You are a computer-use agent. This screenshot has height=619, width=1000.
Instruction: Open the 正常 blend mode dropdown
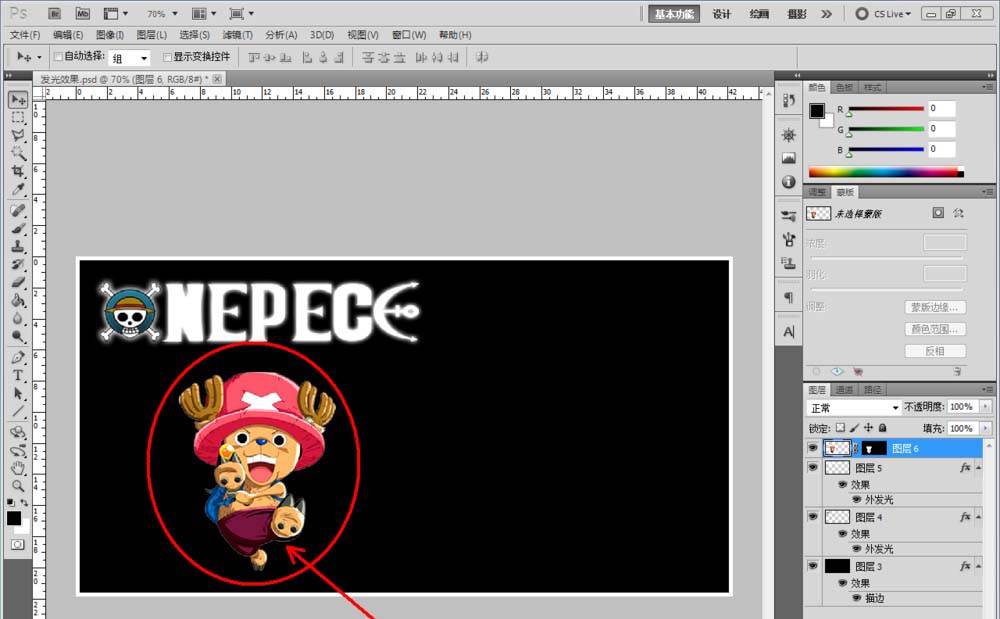853,407
